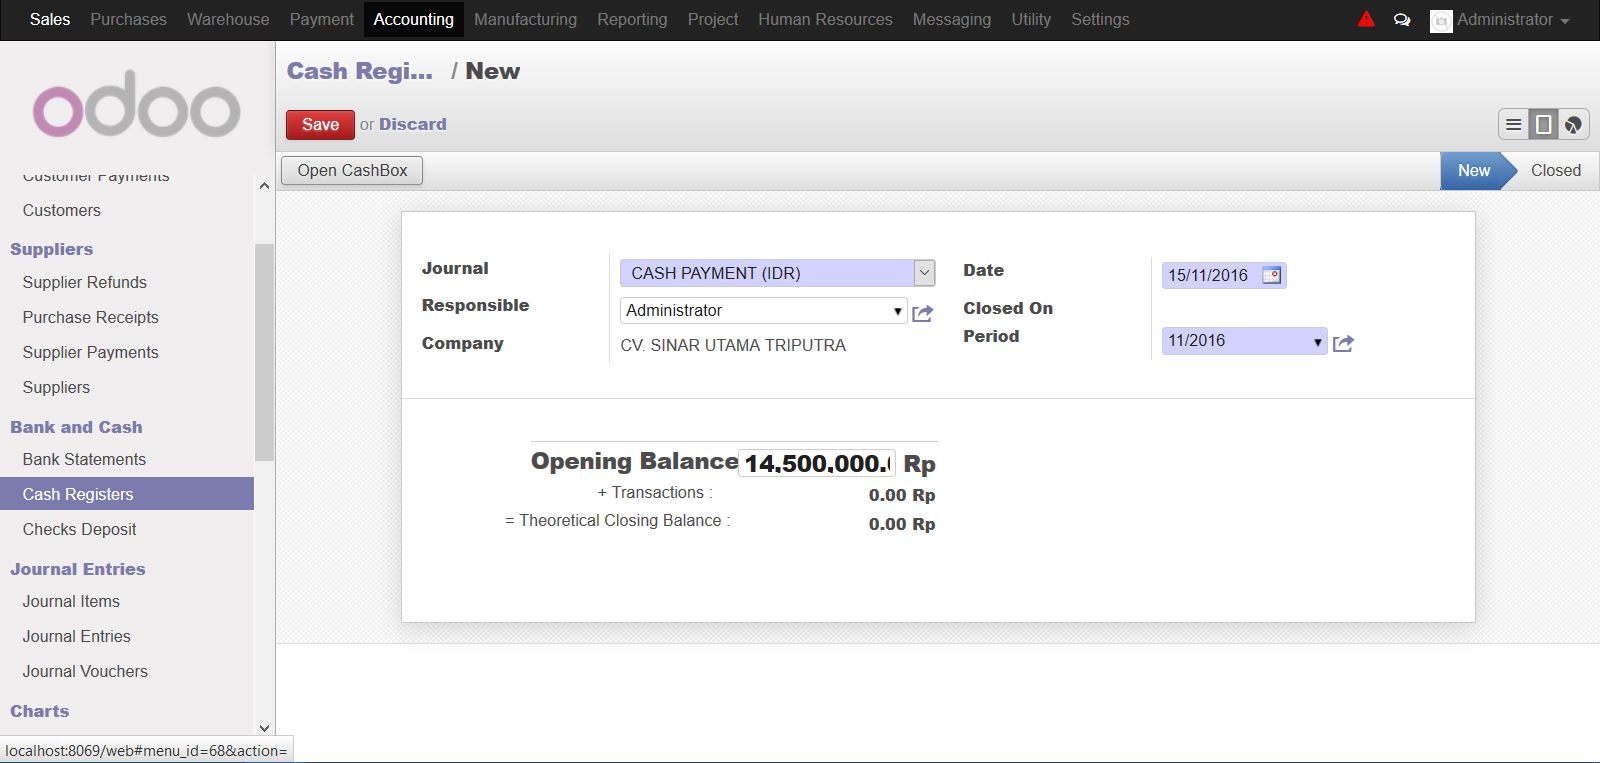Click the Suppliers section header
The height and width of the screenshot is (763, 1600).
point(52,249)
